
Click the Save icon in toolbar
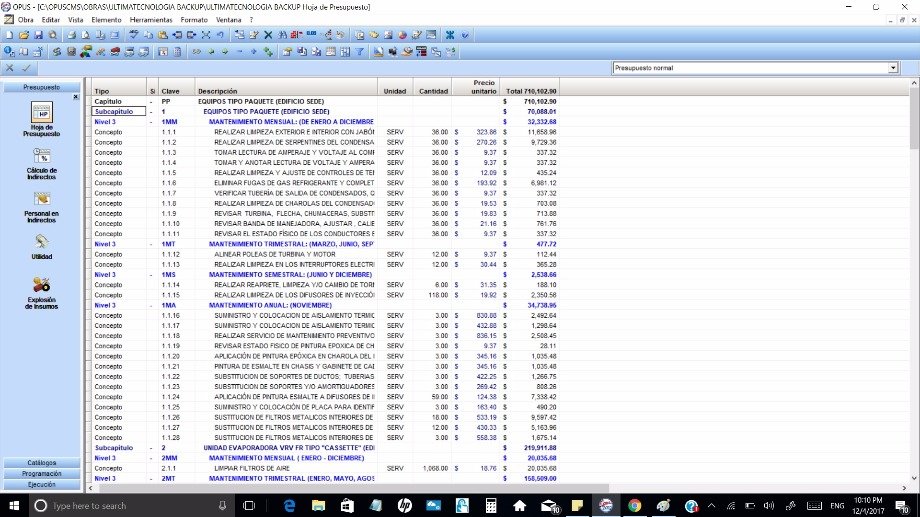pos(38,34)
